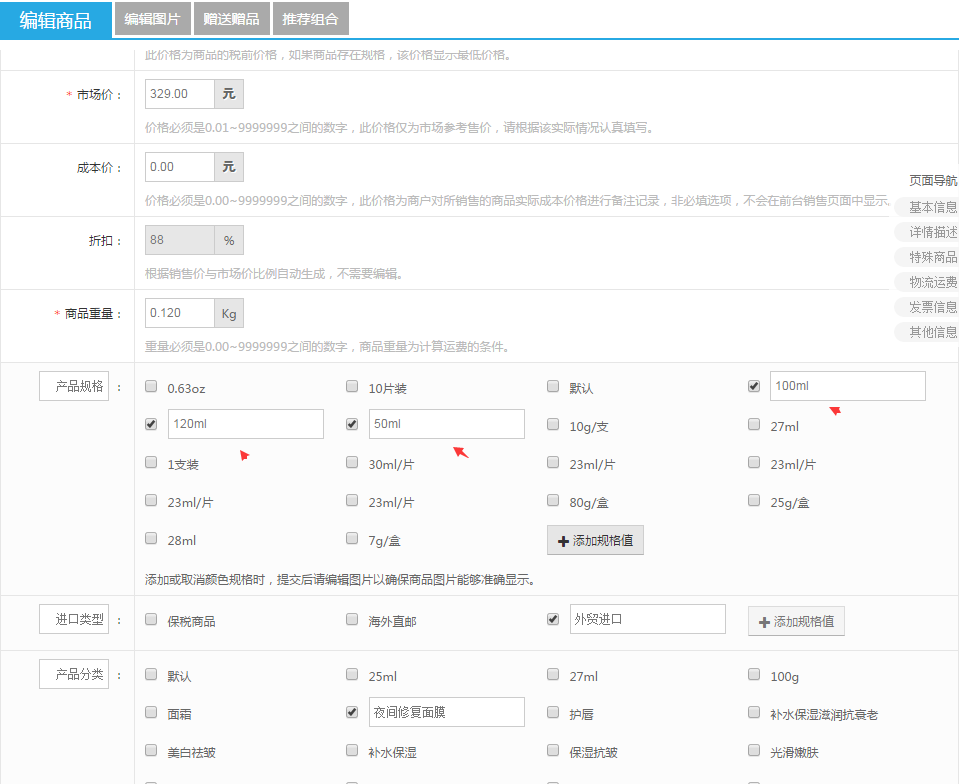This screenshot has height=784, width=959.
Task: Edit the 夜间修复面膜 value field
Action: [446, 712]
